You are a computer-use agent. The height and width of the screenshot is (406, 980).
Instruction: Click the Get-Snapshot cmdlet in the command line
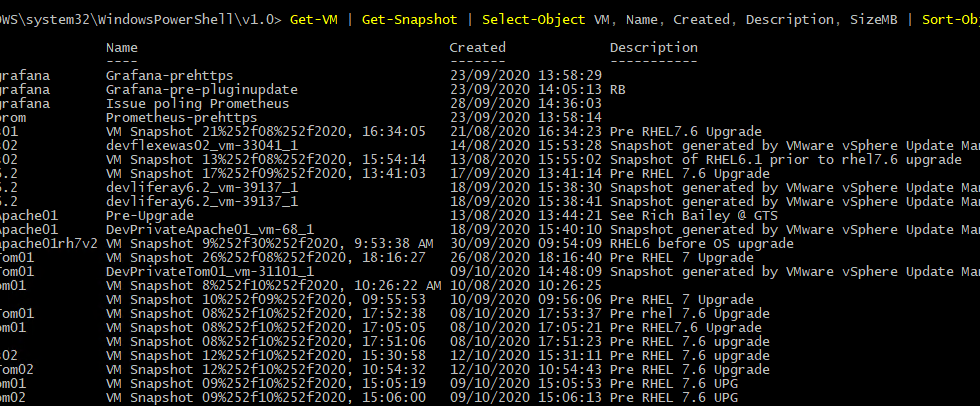pyautogui.click(x=409, y=20)
